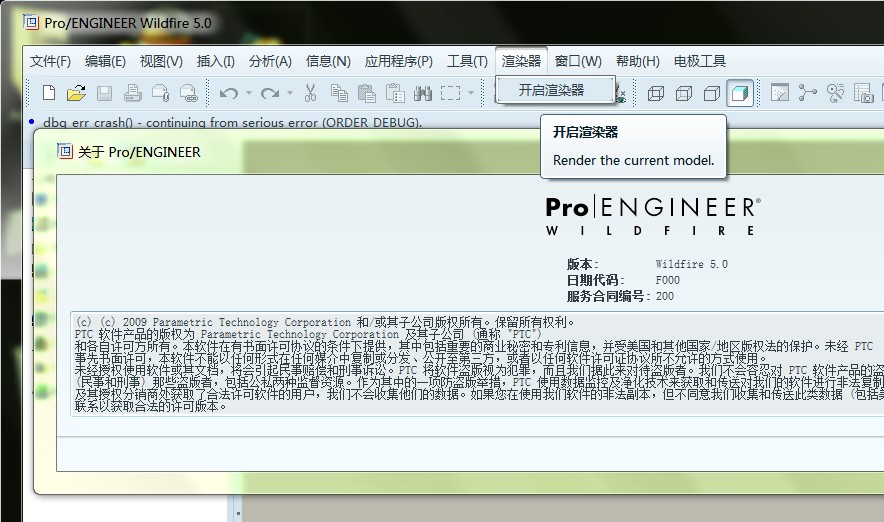Switch to No Hidden display mode
This screenshot has height=522, width=884.
point(712,93)
